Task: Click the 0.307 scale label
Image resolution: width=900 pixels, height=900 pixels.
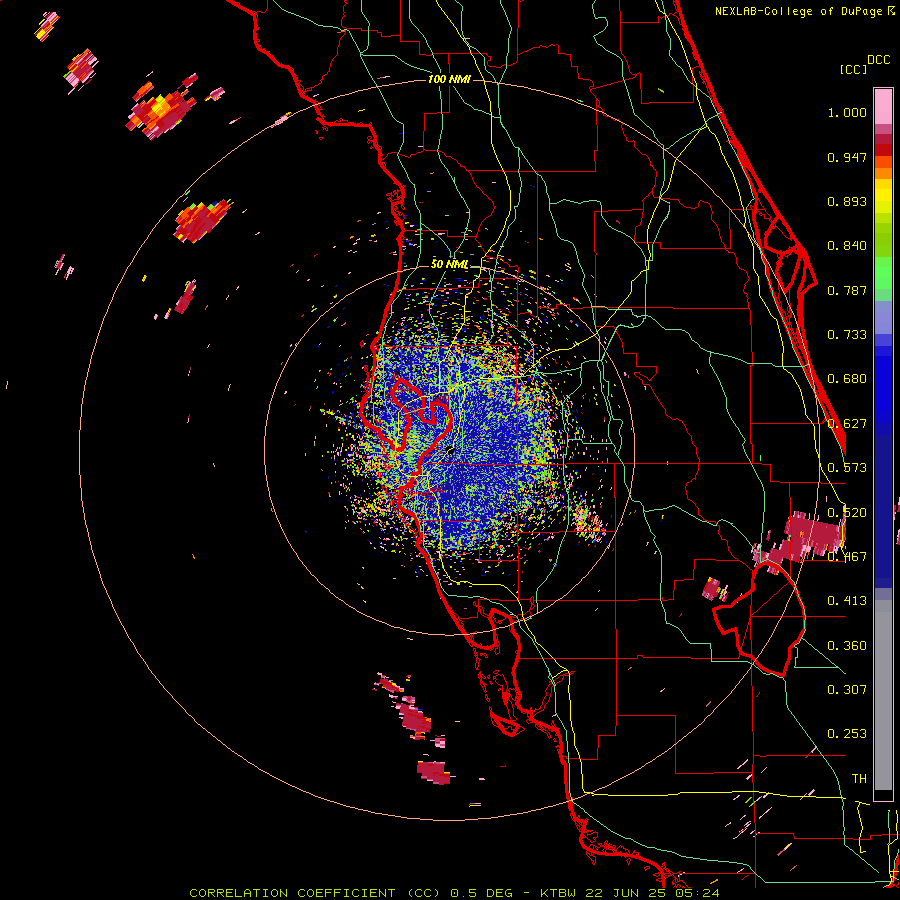Action: [x=847, y=690]
